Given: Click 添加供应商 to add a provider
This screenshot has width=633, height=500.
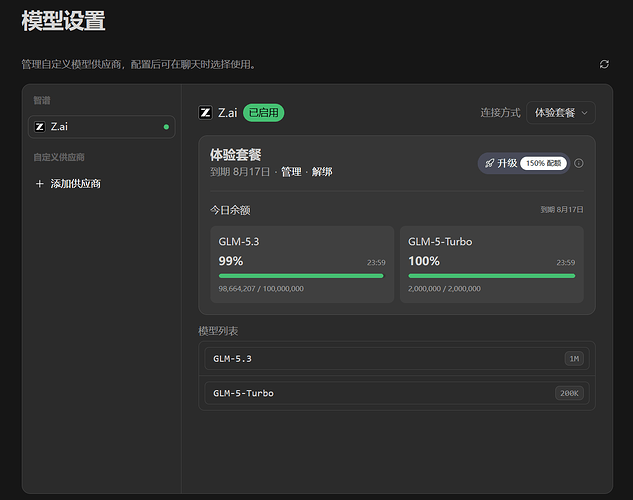Looking at the screenshot, I should [75, 184].
